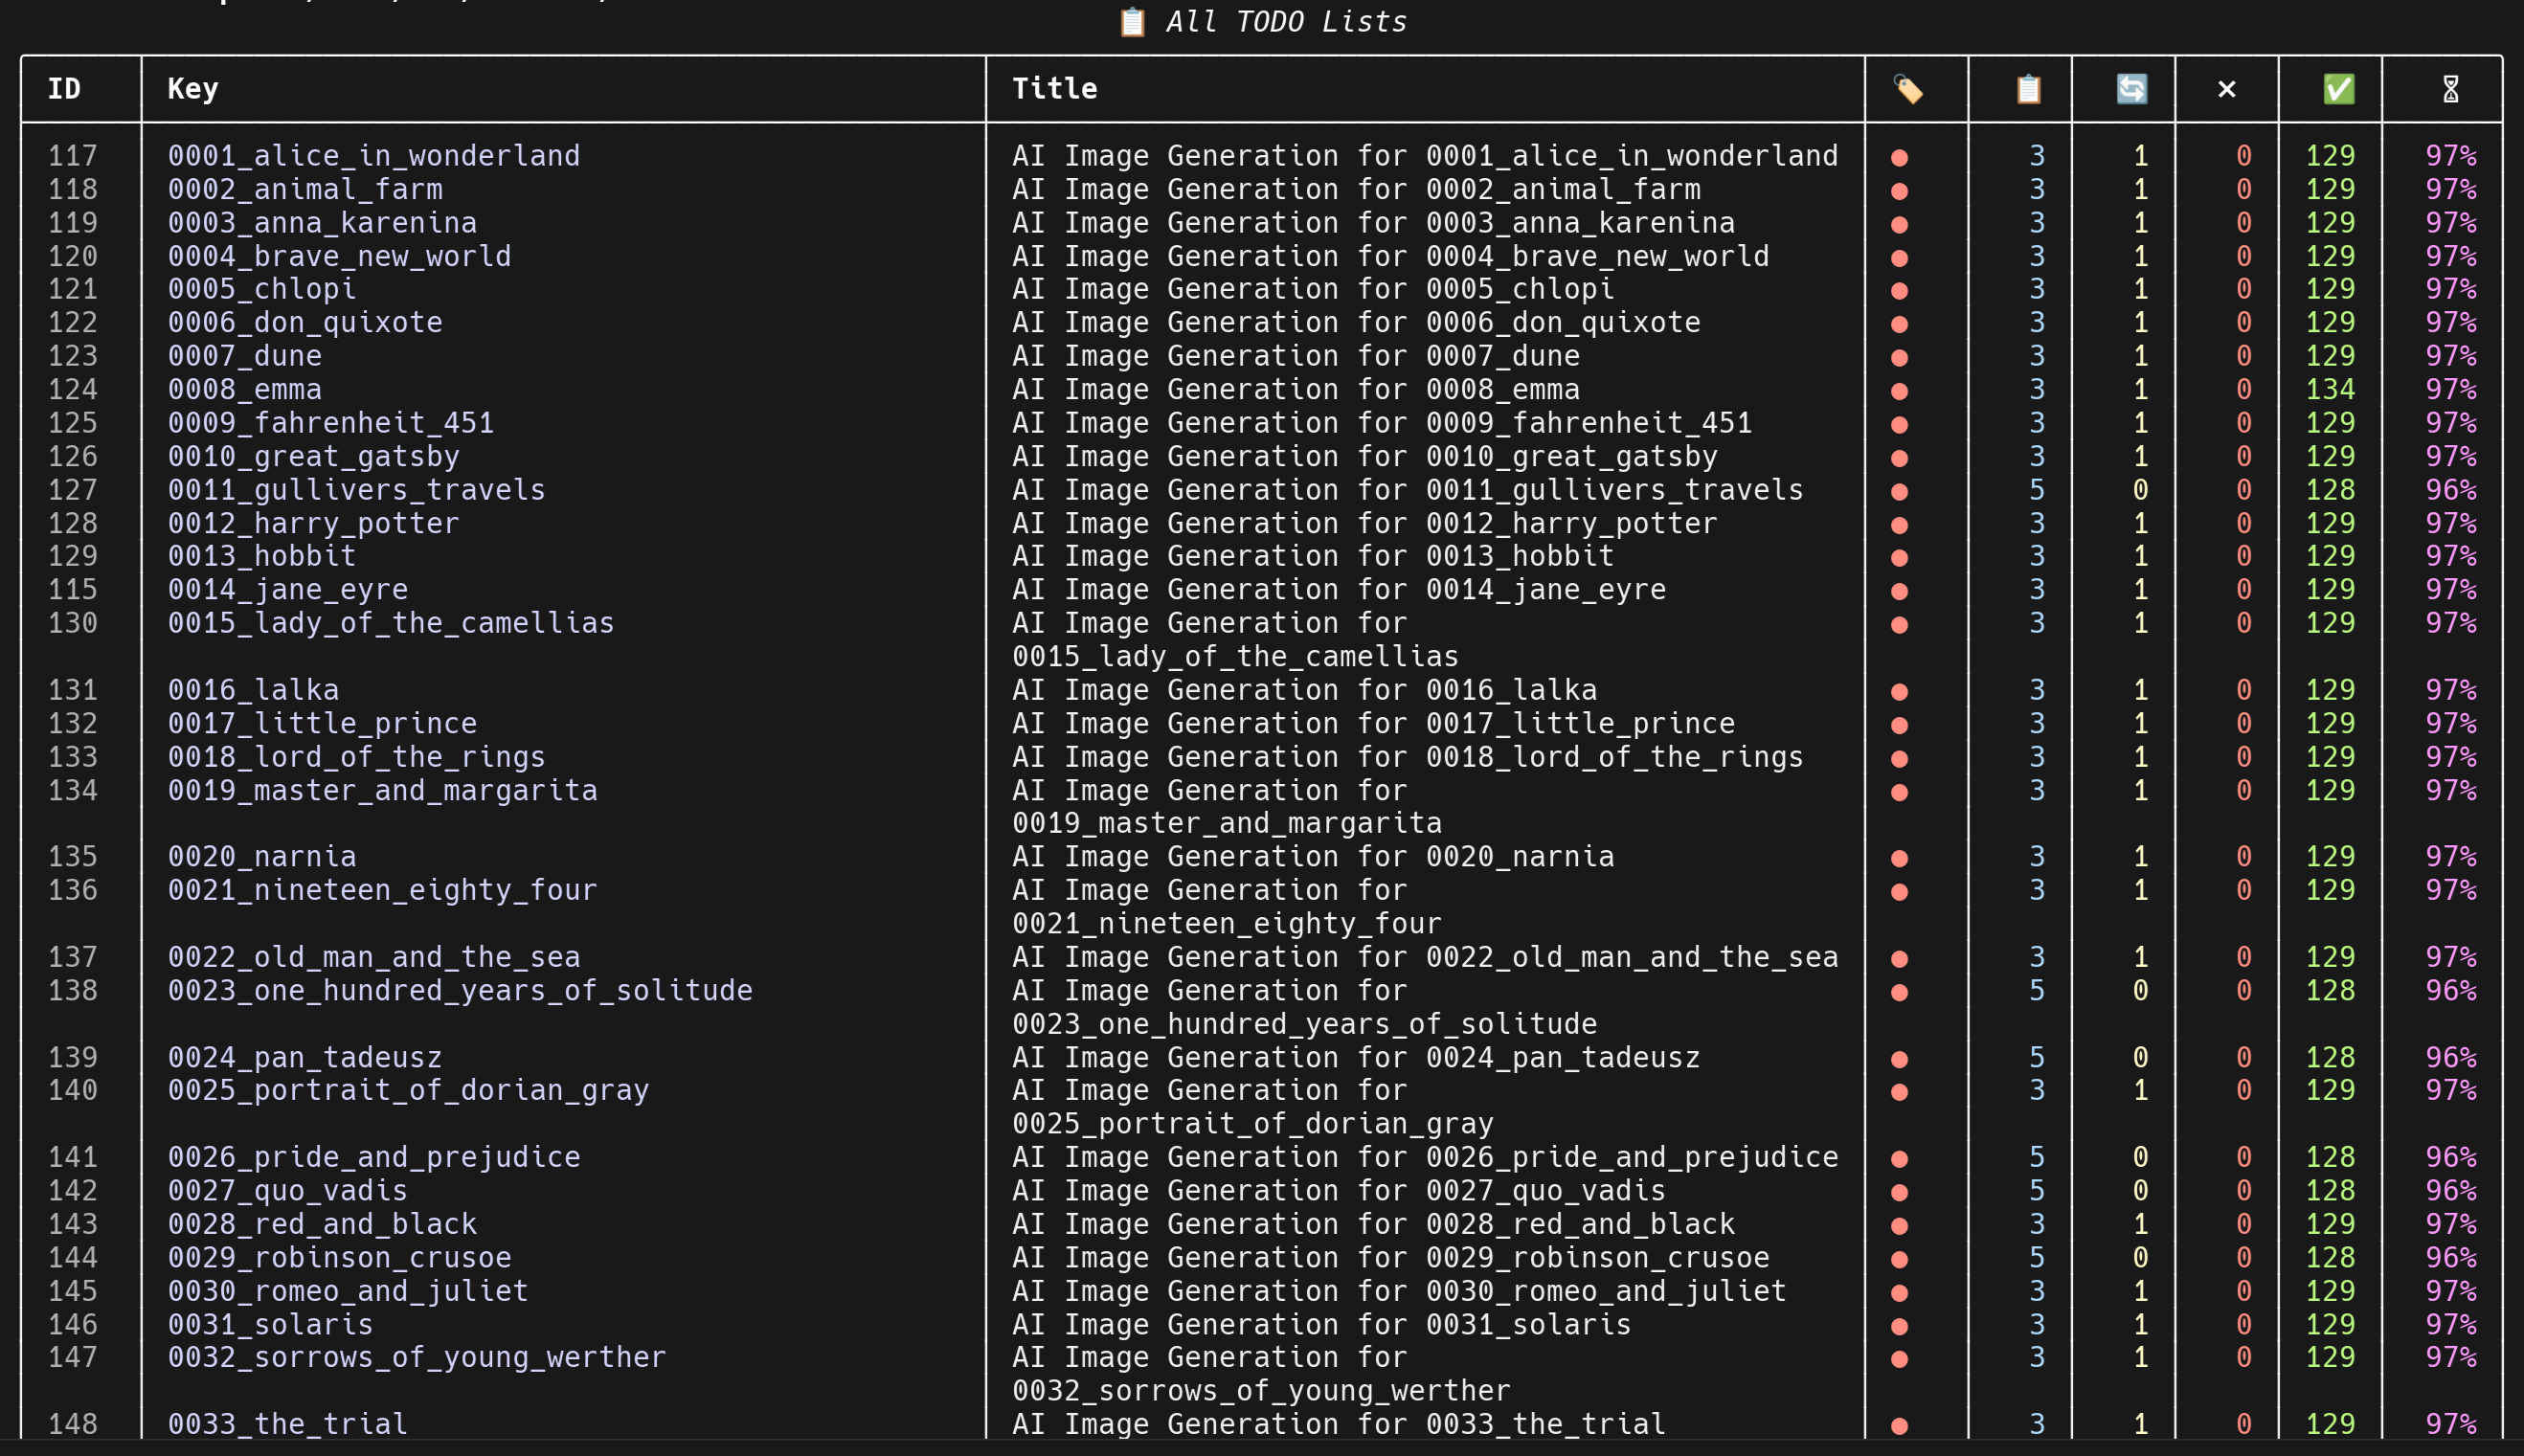Click red status dot for 0001_alice_in_wonderland
Image resolution: width=2524 pixels, height=1456 pixels.
[1899, 157]
